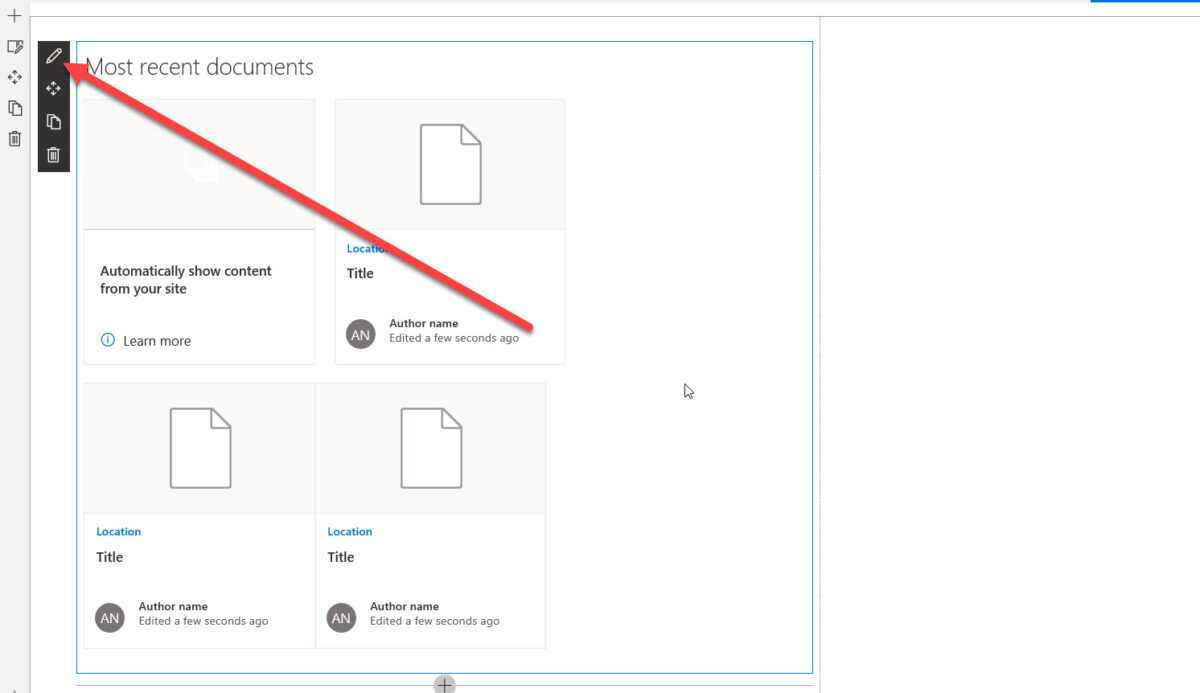Click the Move web part icon
Image resolution: width=1200 pixels, height=693 pixels.
point(53,88)
